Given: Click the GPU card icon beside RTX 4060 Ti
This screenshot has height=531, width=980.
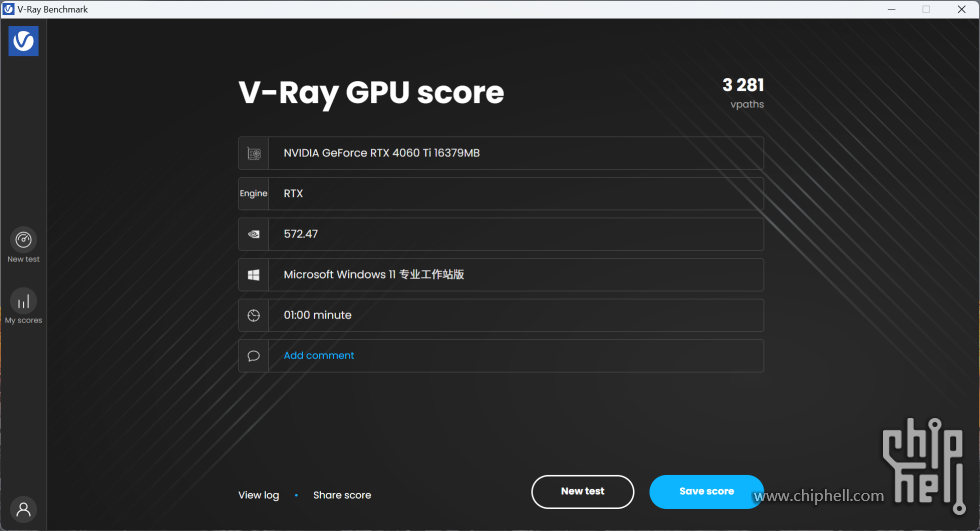Looking at the screenshot, I should pos(254,153).
